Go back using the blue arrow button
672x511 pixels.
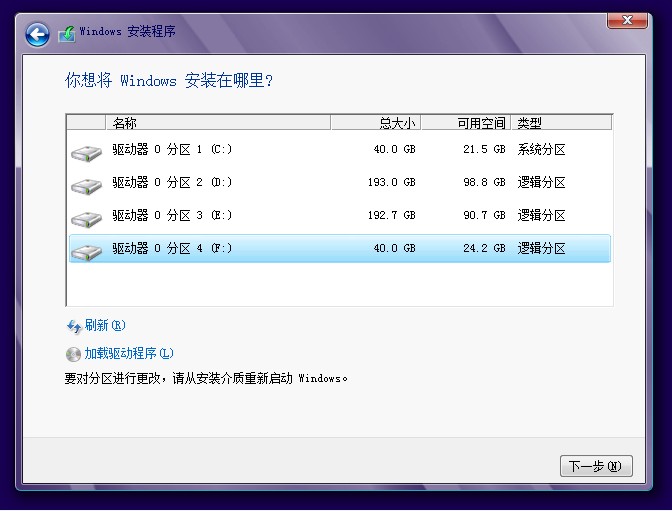[x=37, y=35]
